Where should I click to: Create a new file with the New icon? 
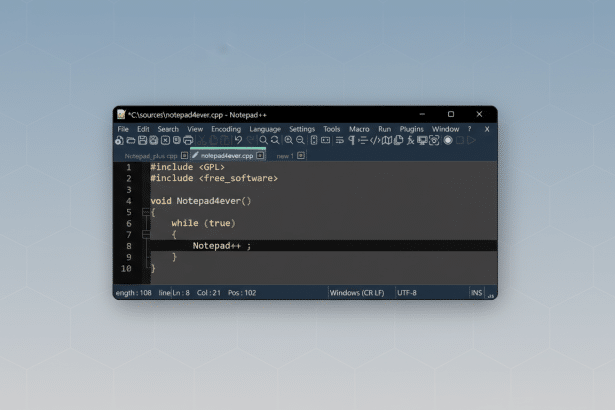pyautogui.click(x=119, y=140)
